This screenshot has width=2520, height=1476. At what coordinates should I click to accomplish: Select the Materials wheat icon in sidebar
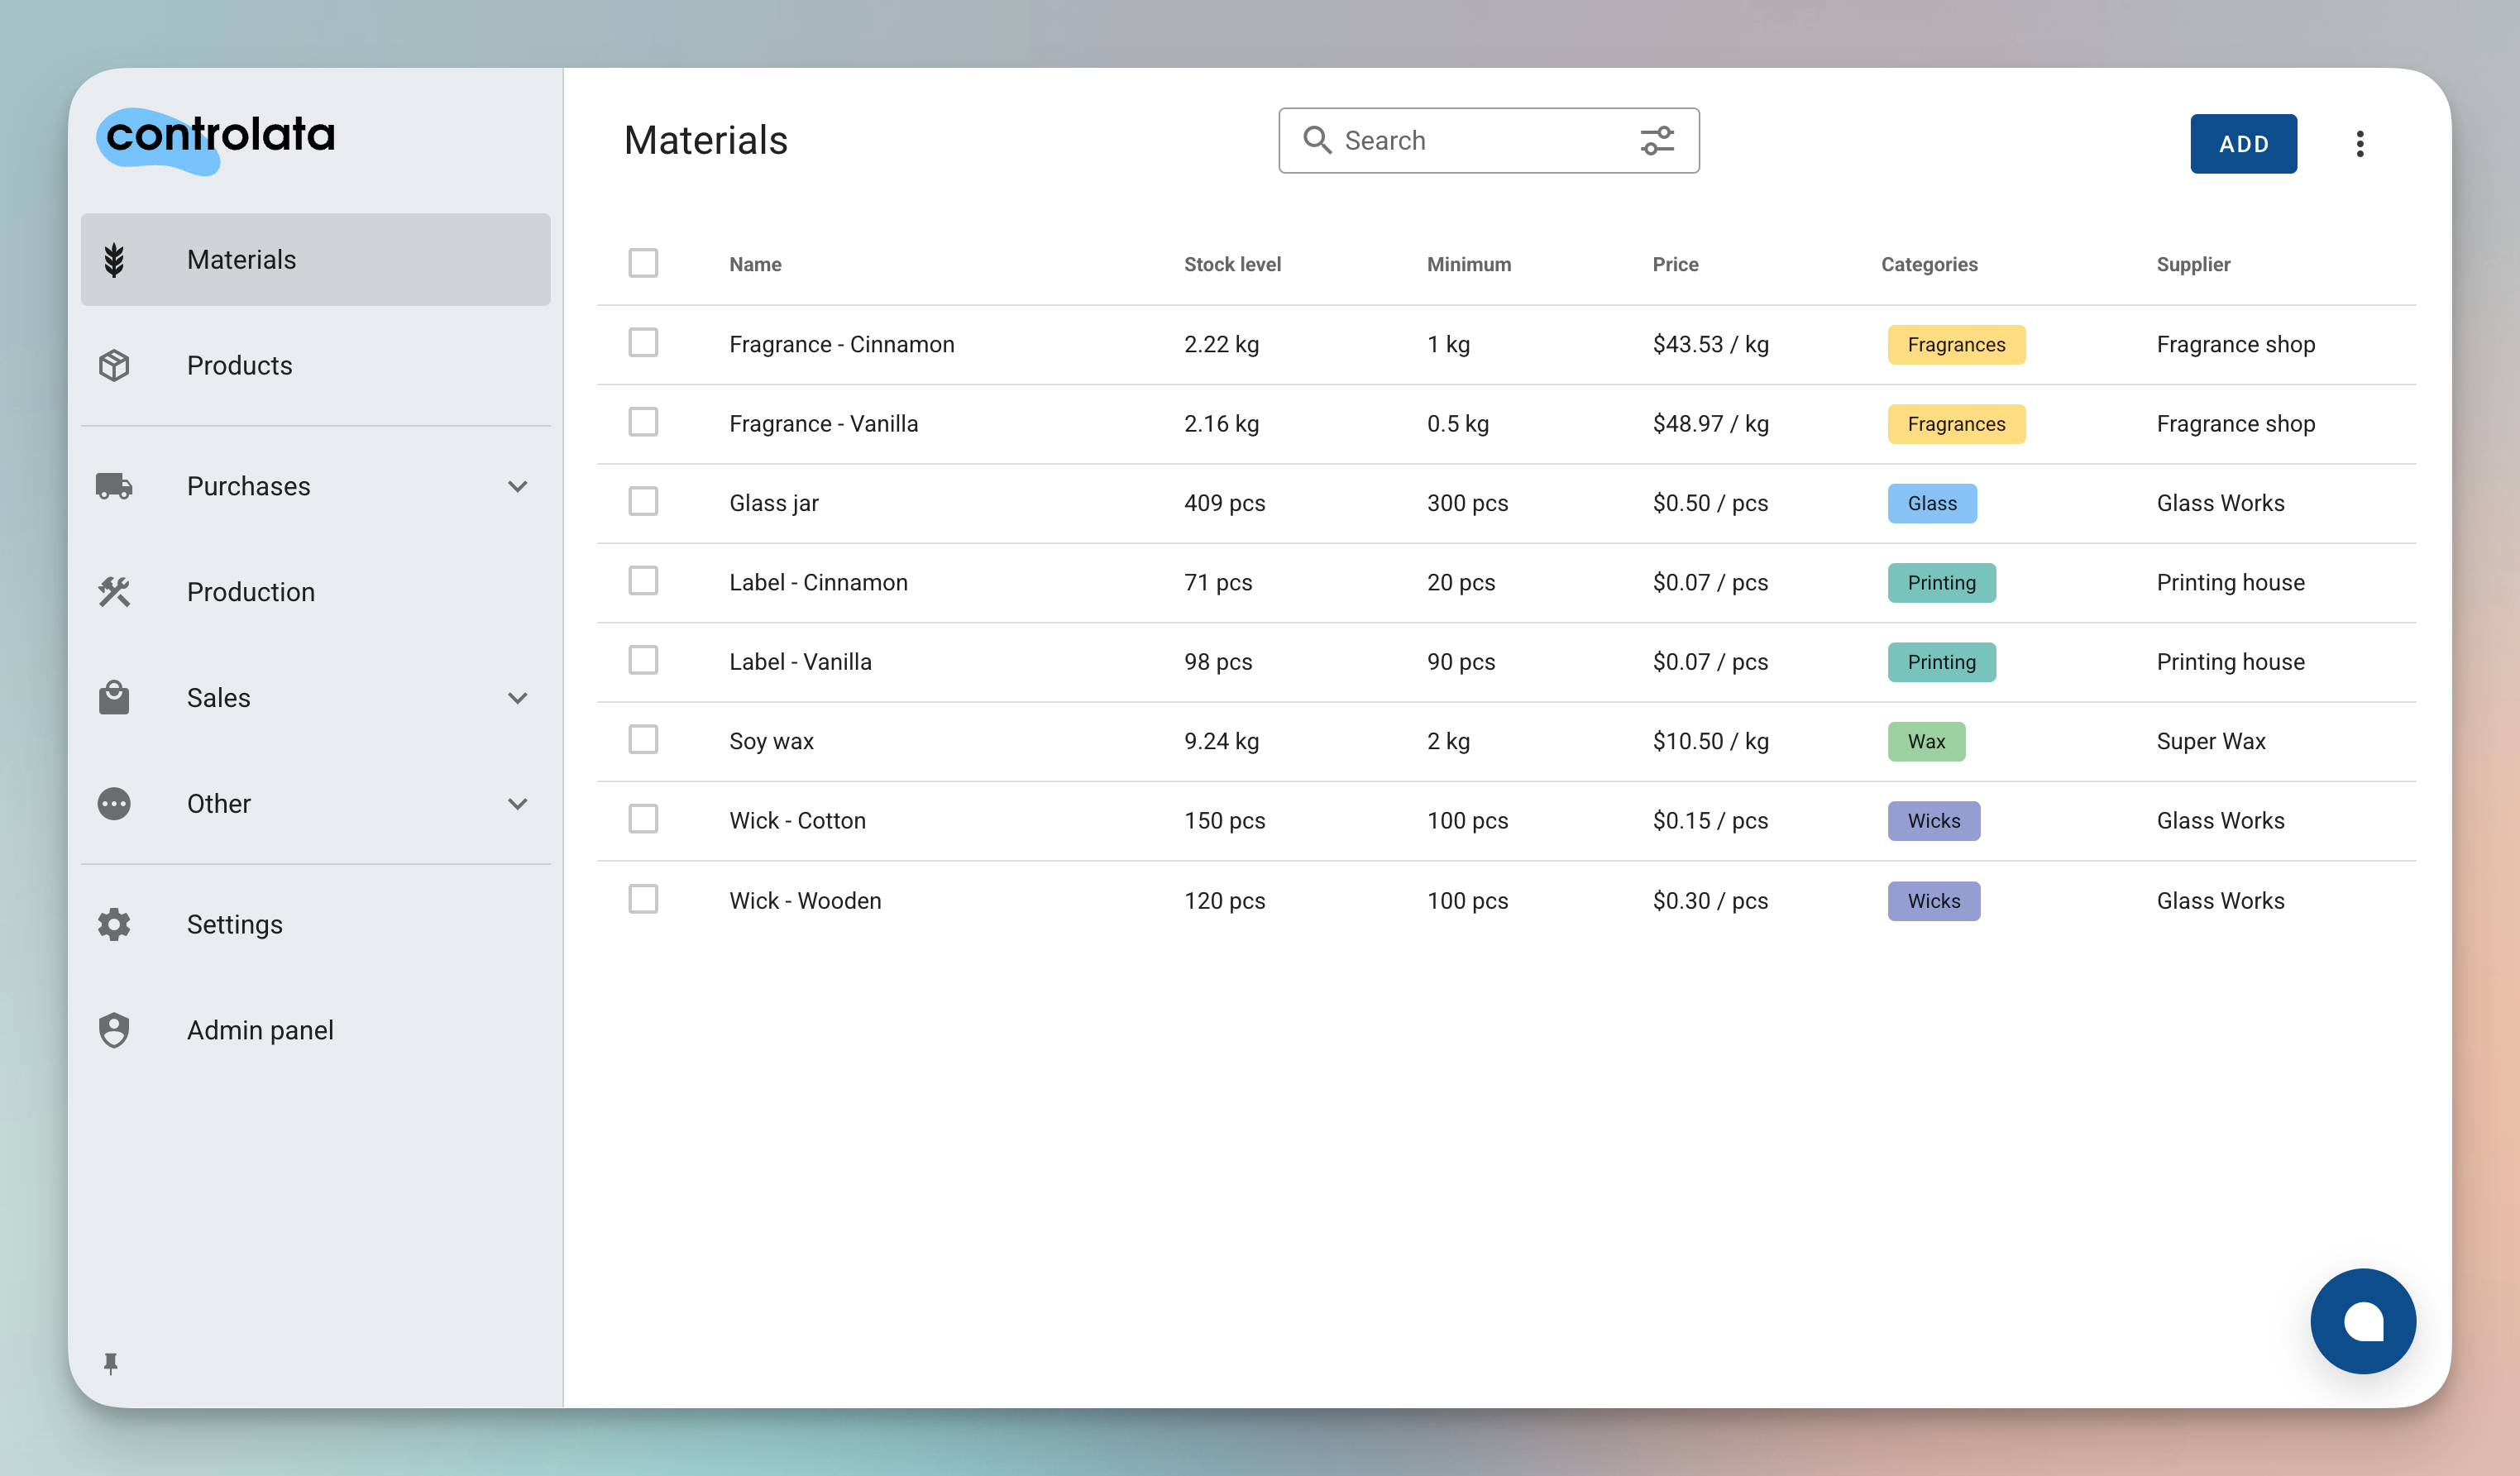coord(114,259)
